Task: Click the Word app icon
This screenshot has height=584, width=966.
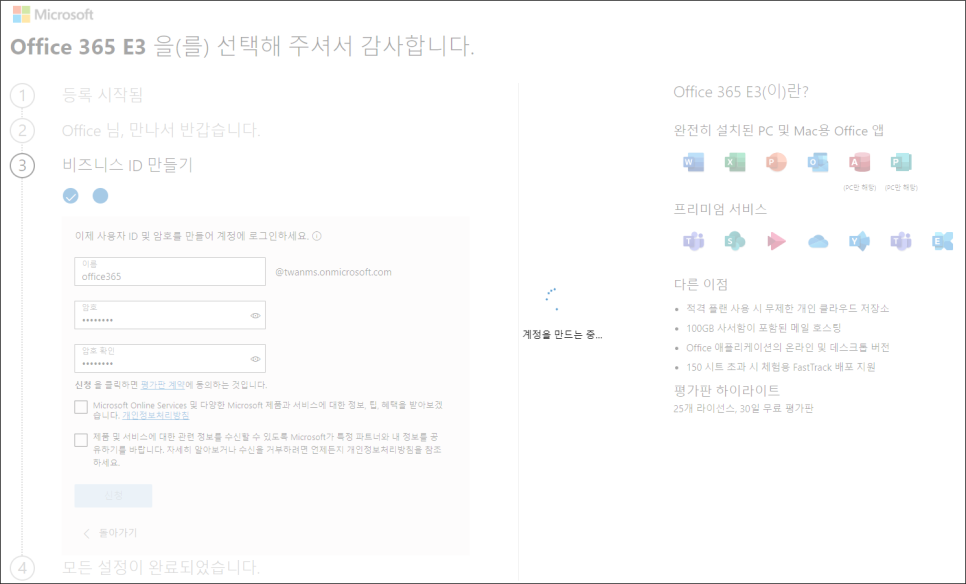Action: (694, 163)
